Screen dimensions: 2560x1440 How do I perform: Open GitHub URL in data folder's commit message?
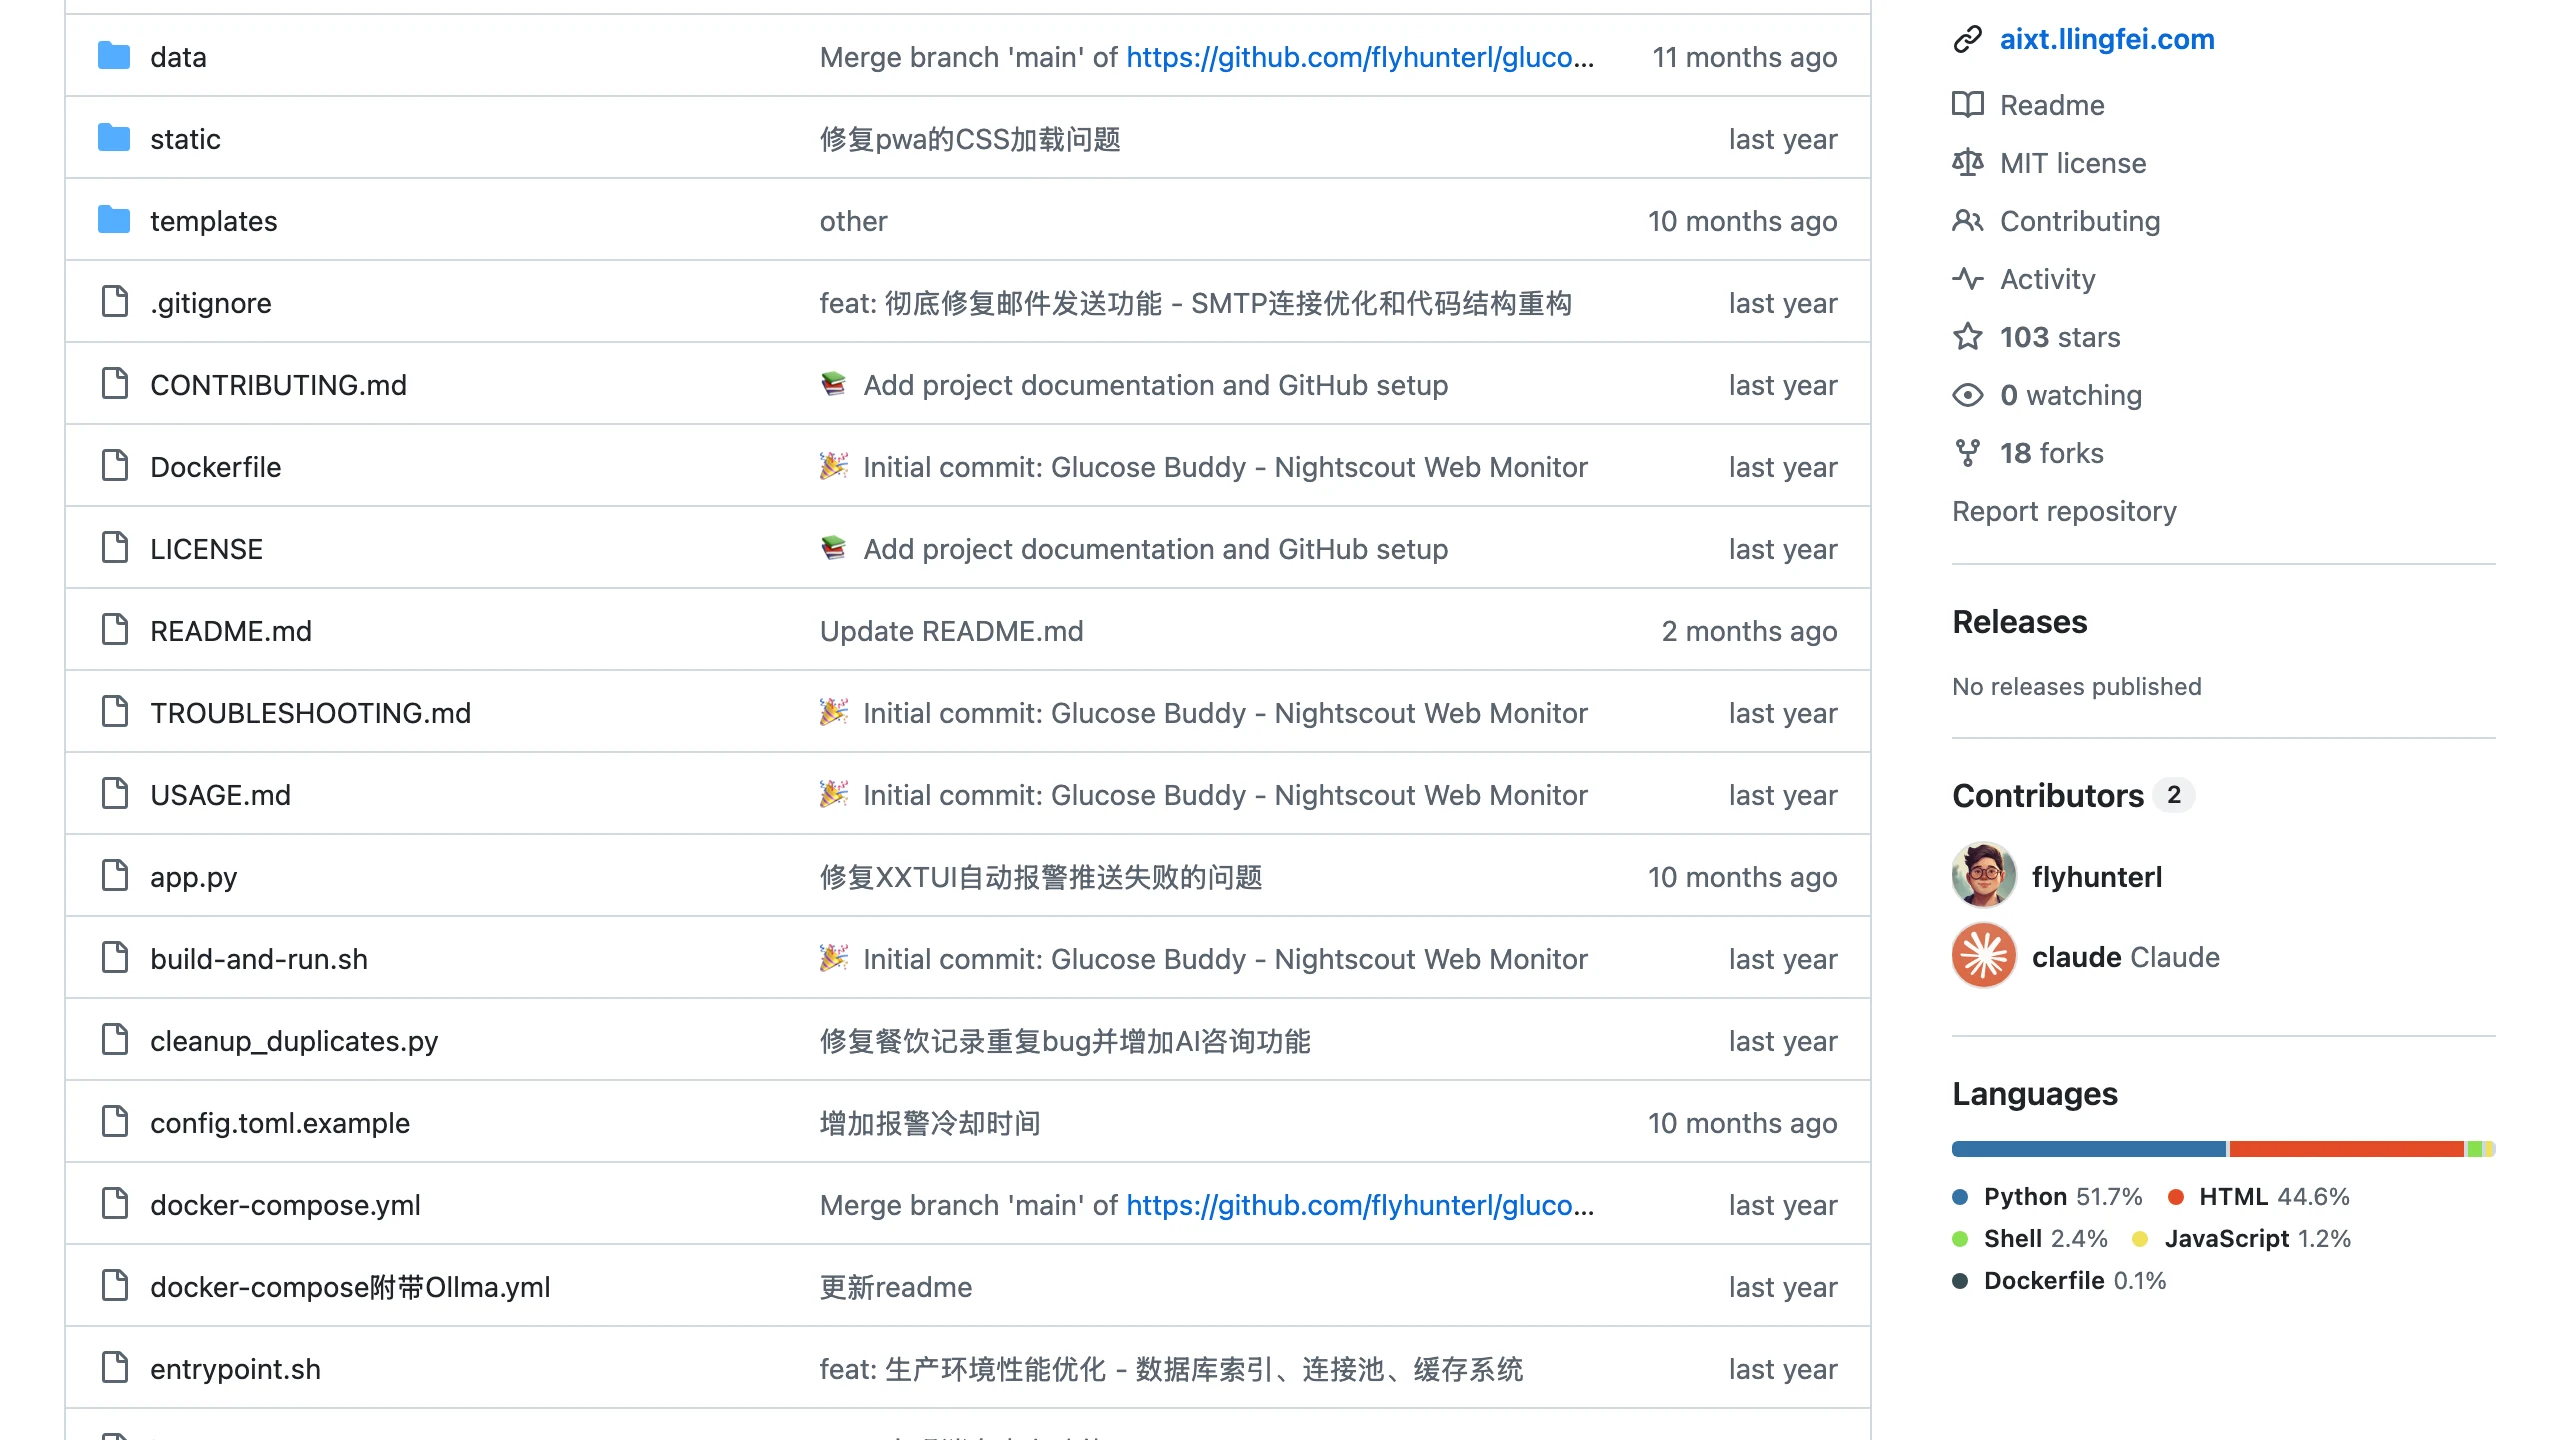pos(1360,57)
